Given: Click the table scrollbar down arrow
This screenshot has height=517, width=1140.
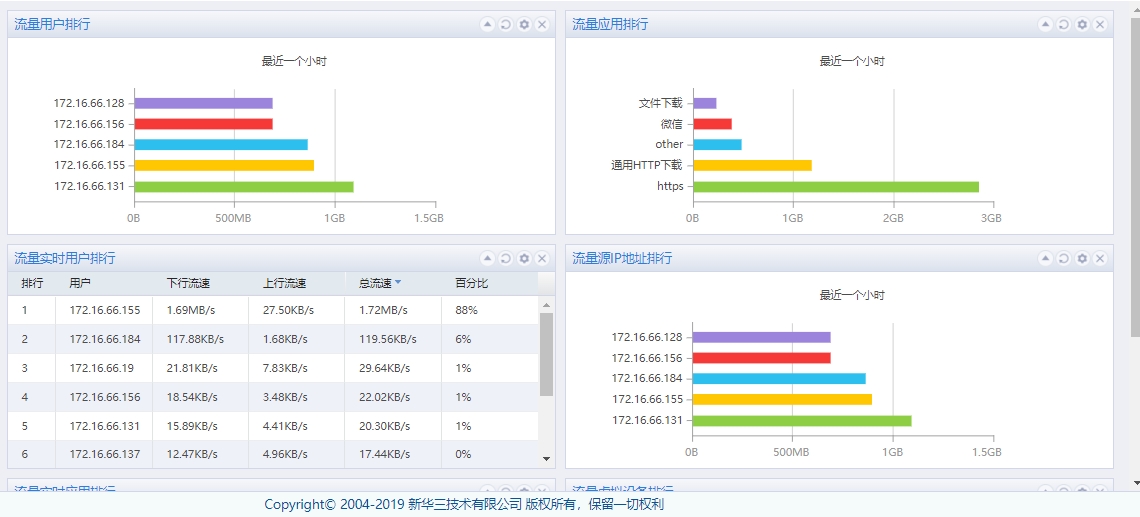Looking at the screenshot, I should tap(546, 458).
